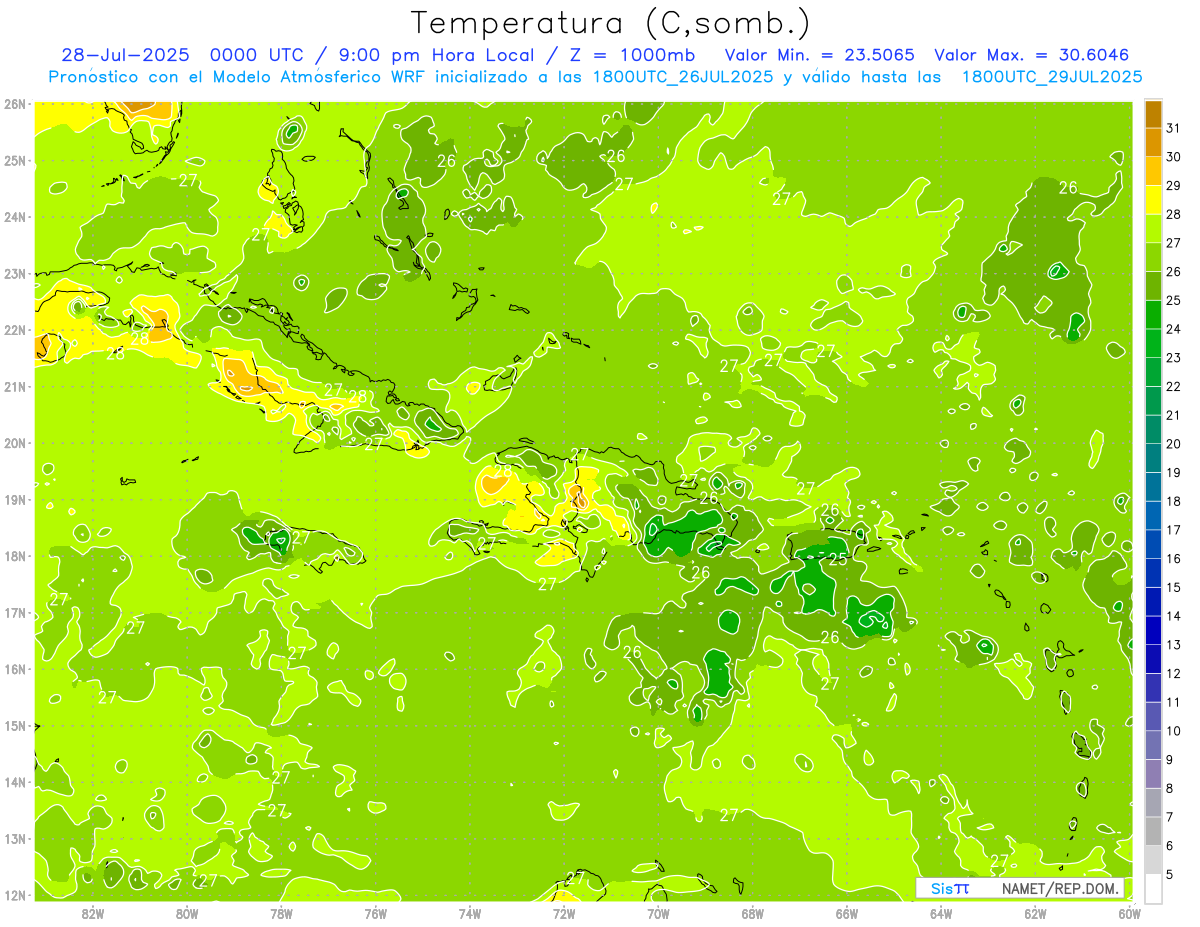Click the '62W' longitude axis label
1200x927 pixels.
[x=1035, y=913]
